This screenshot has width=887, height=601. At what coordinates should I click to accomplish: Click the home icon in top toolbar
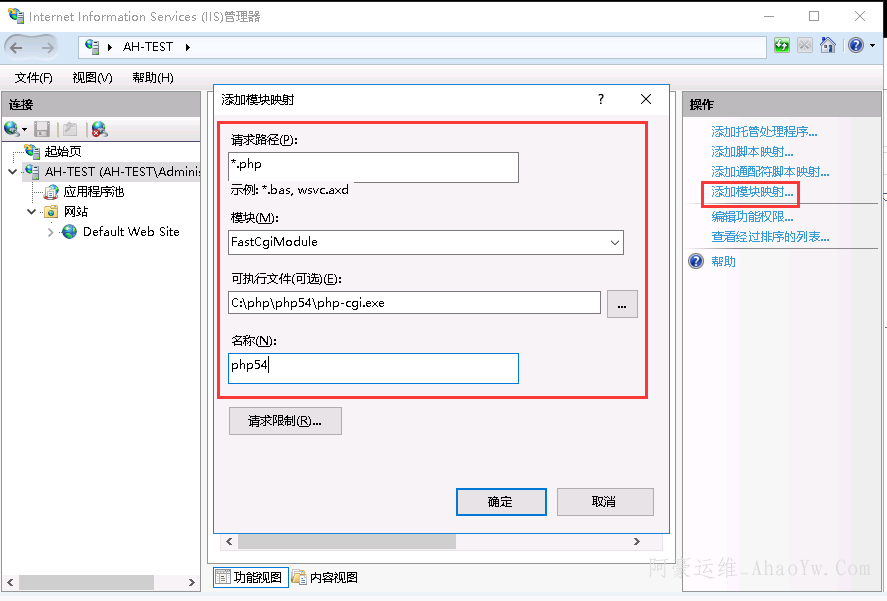click(828, 46)
